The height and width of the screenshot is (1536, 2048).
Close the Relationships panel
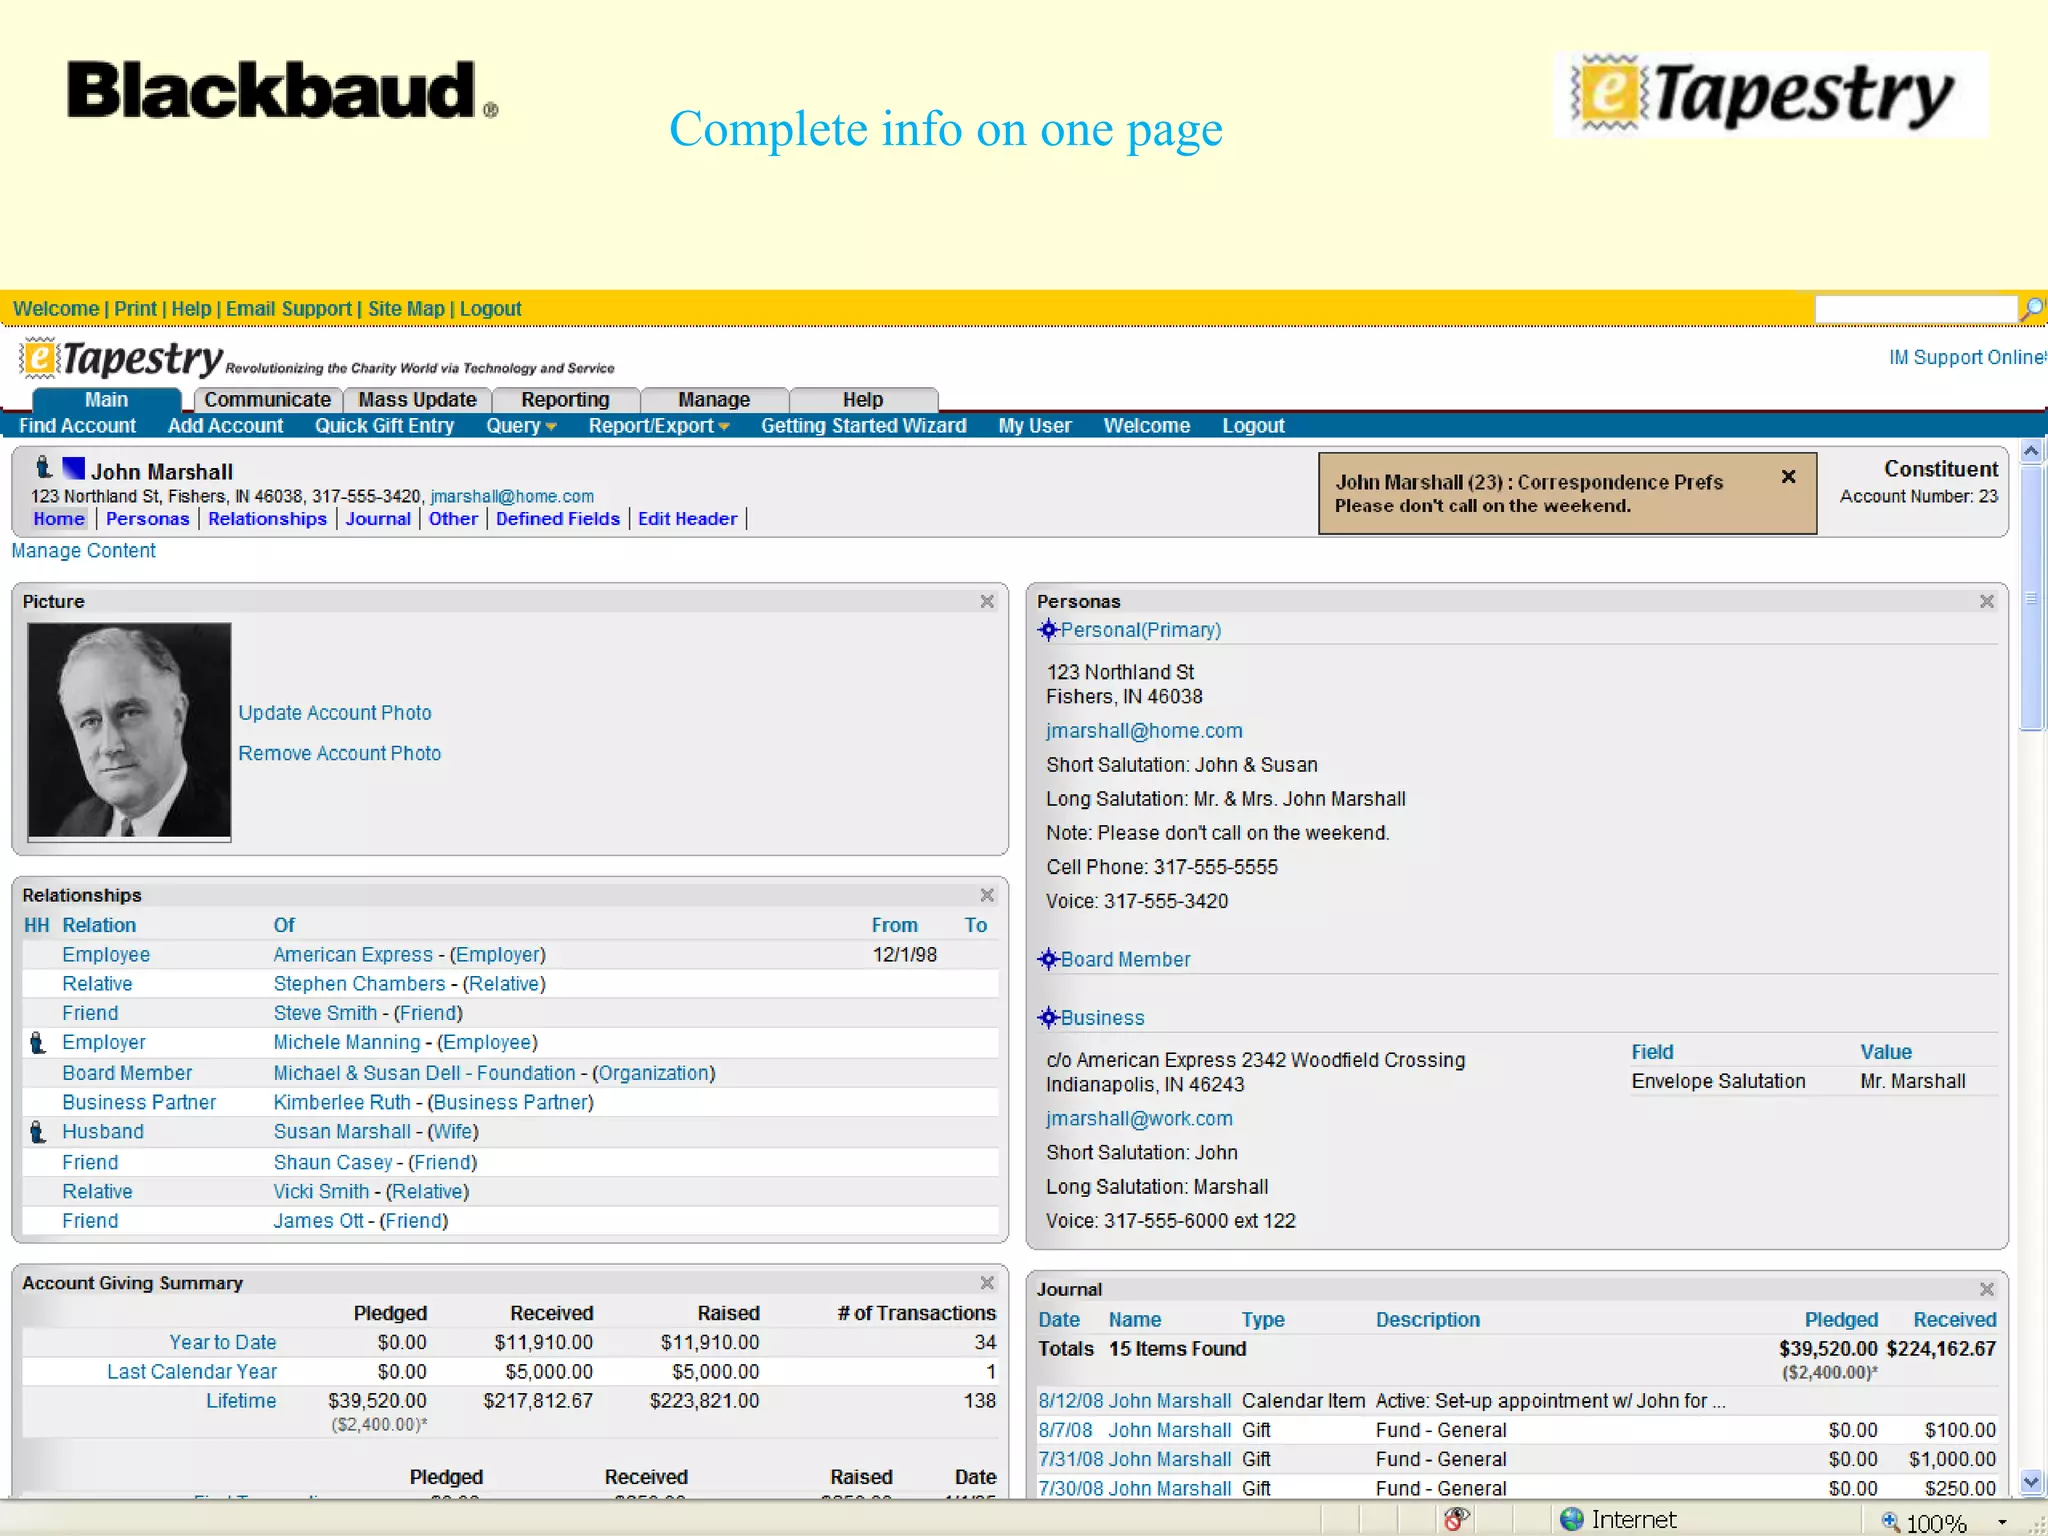(987, 895)
